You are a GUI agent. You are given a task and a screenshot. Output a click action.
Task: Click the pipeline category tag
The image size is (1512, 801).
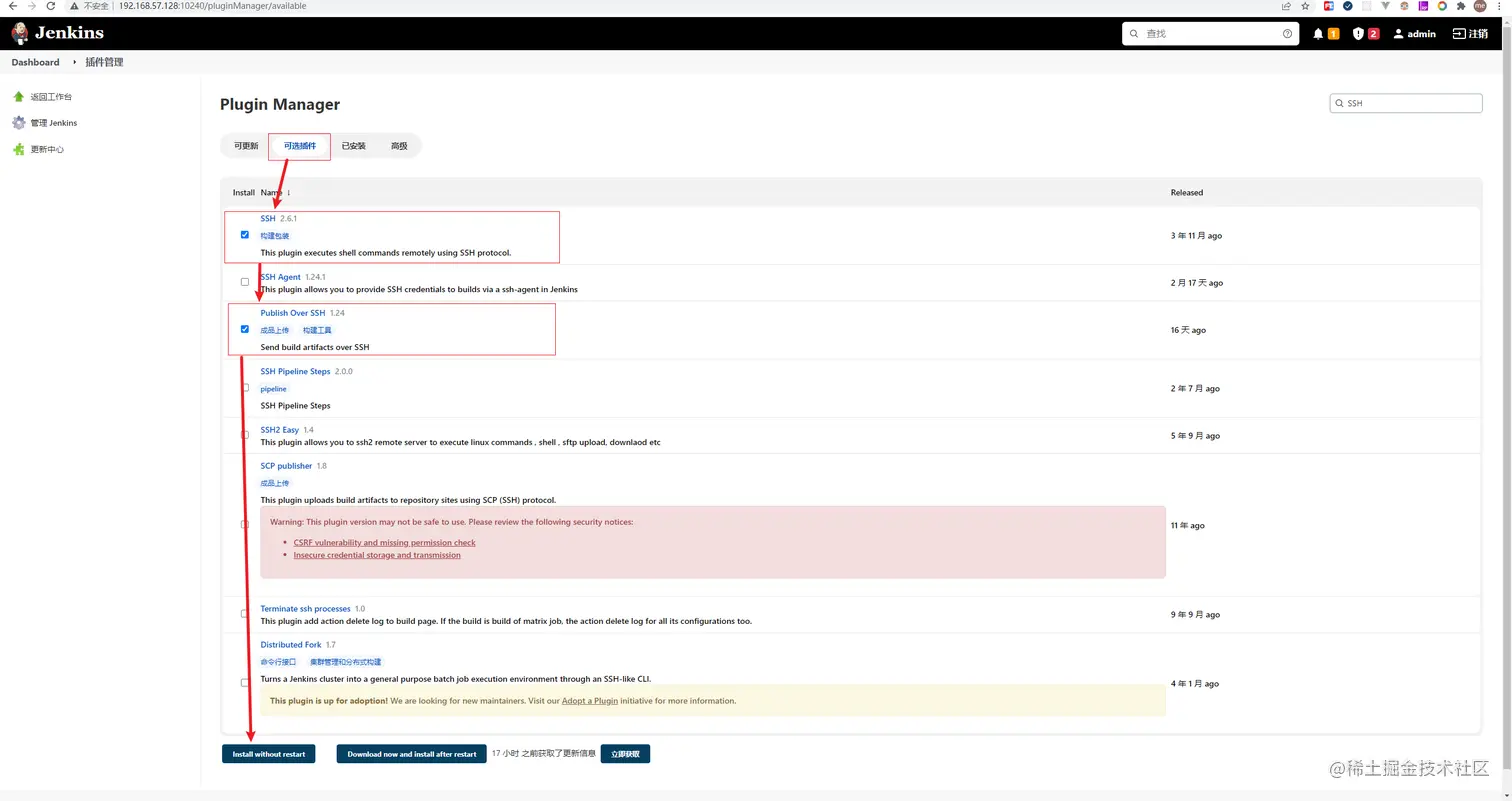tap(274, 389)
